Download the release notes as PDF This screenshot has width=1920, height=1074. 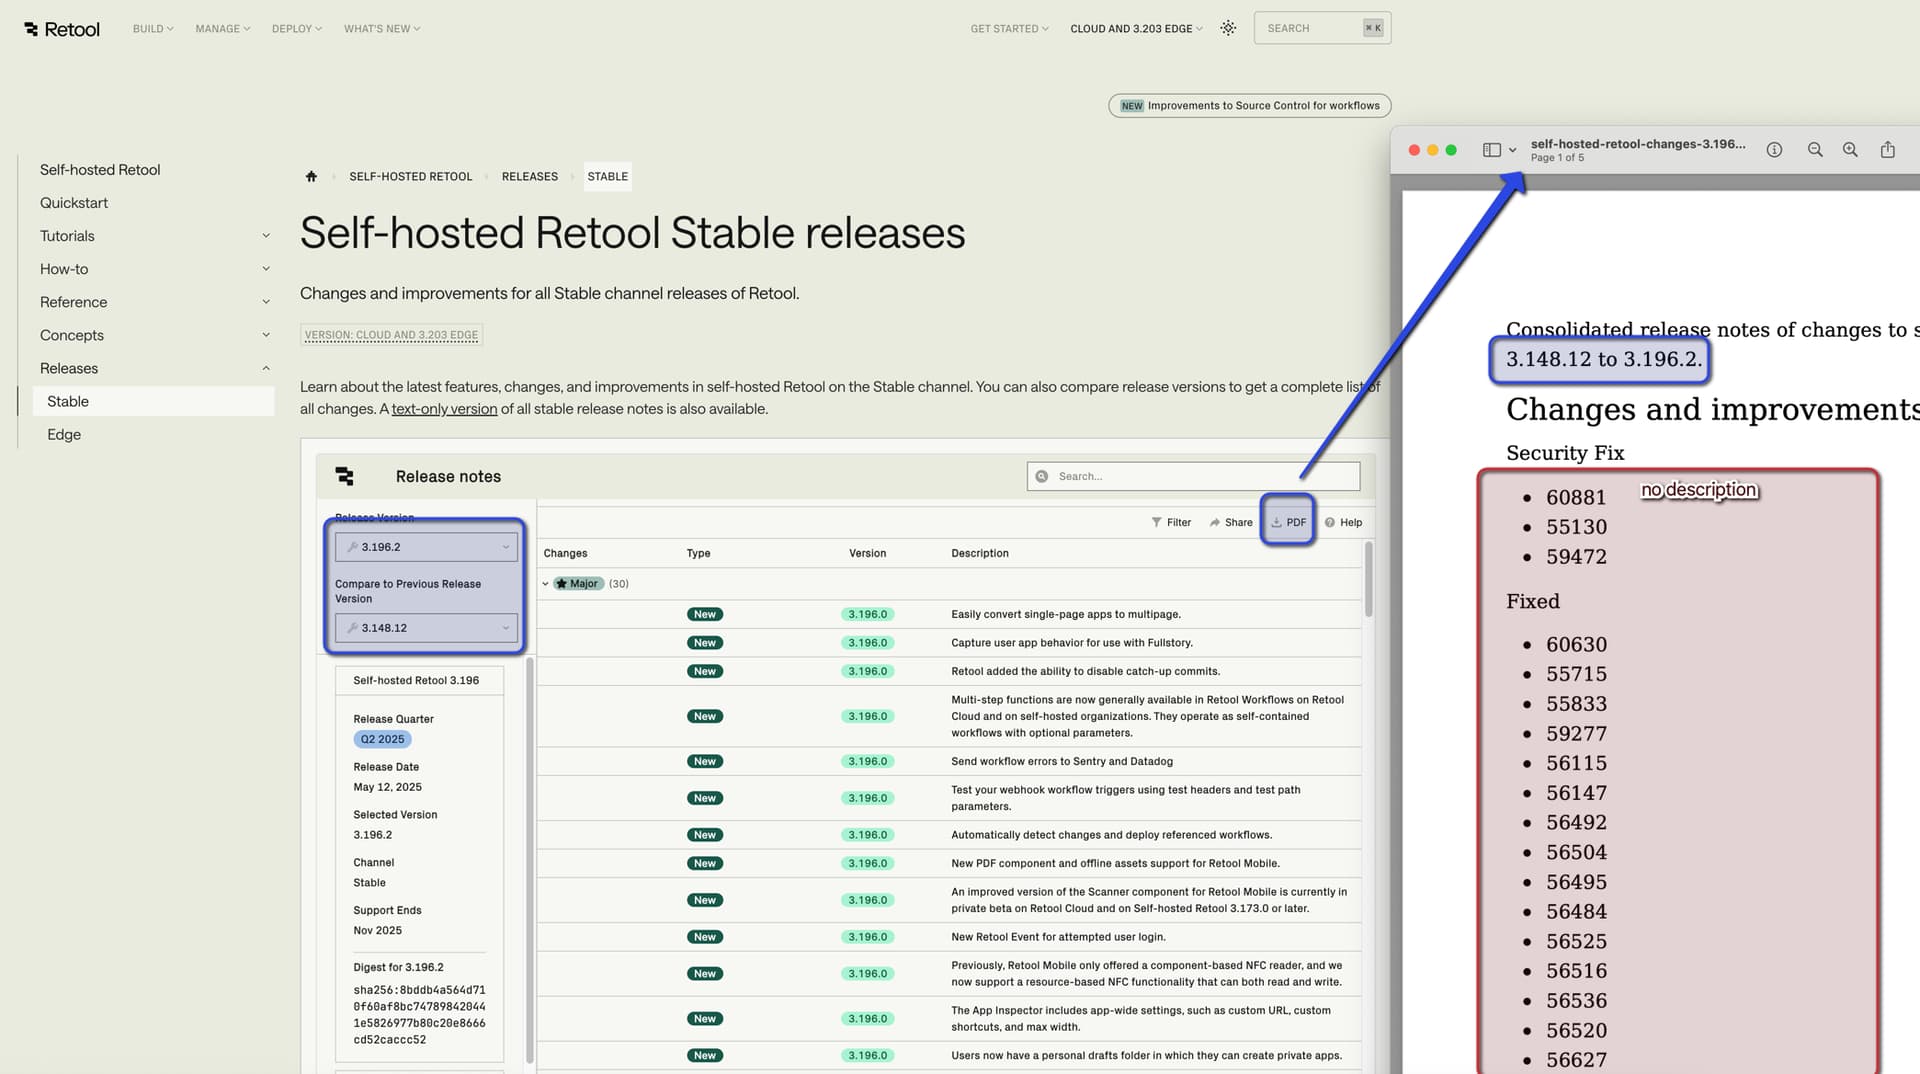pyautogui.click(x=1288, y=522)
